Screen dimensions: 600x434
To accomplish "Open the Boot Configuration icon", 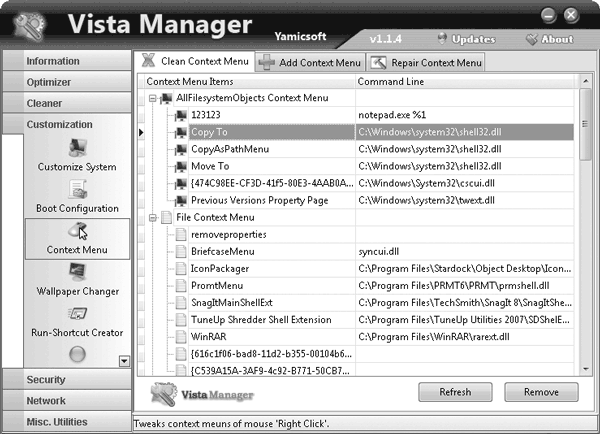I will 77,190.
